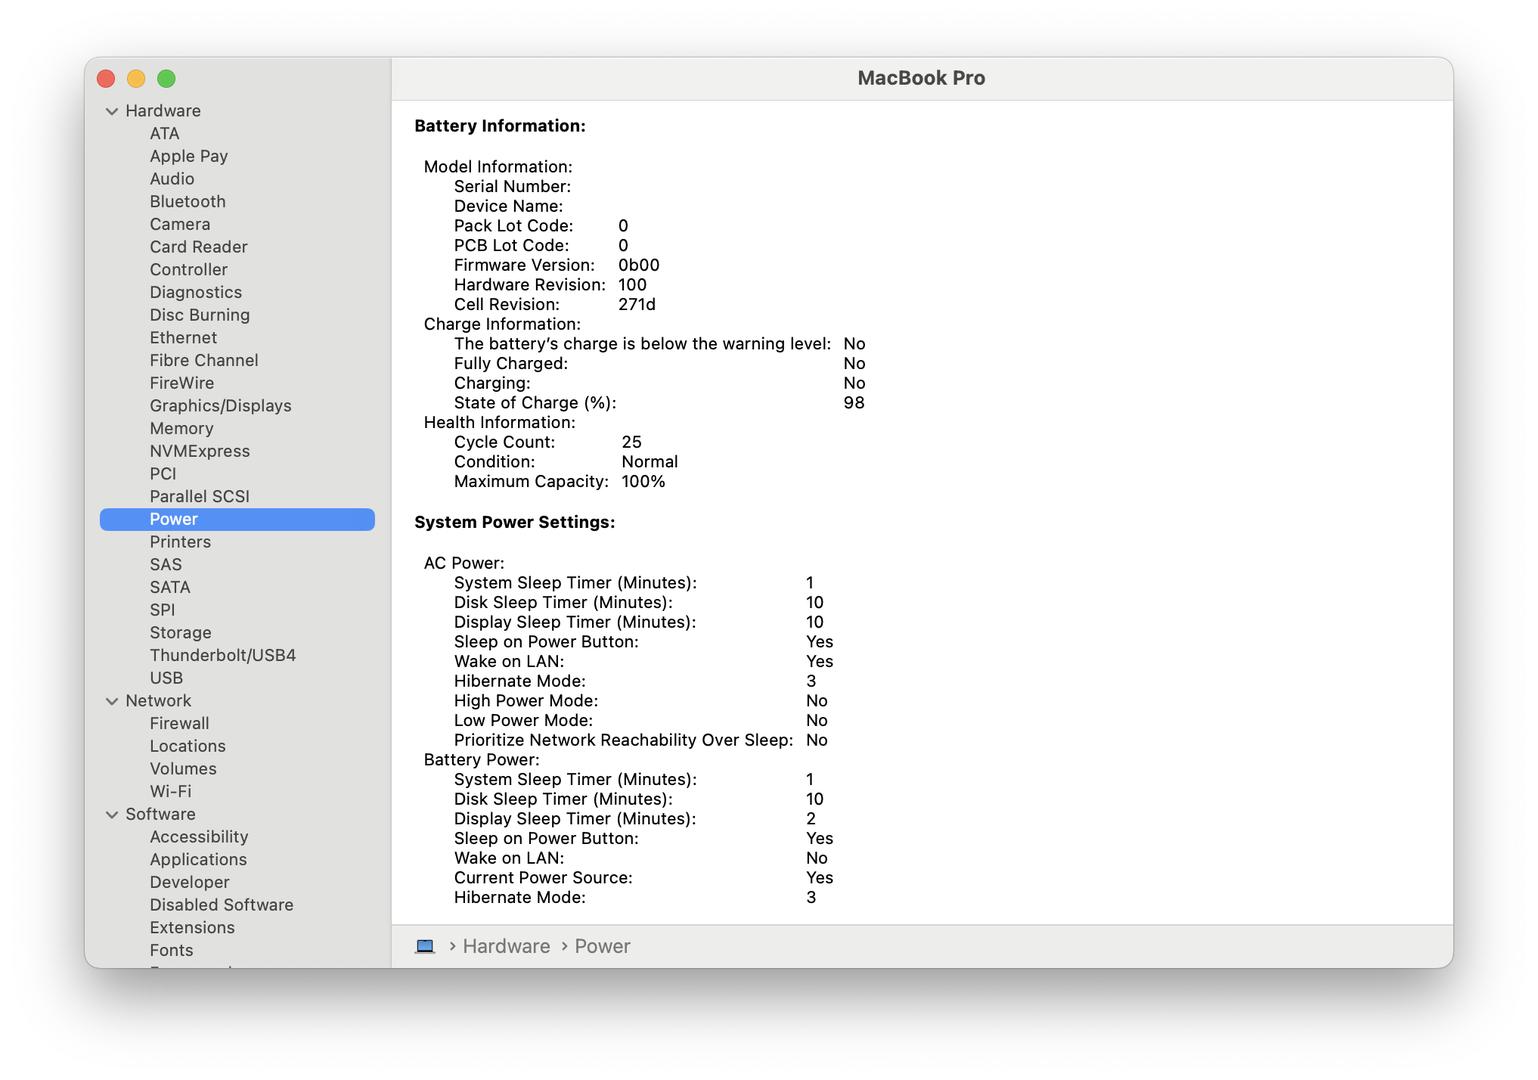This screenshot has width=1538, height=1080.
Task: Select Developer entry
Action: coord(190,883)
